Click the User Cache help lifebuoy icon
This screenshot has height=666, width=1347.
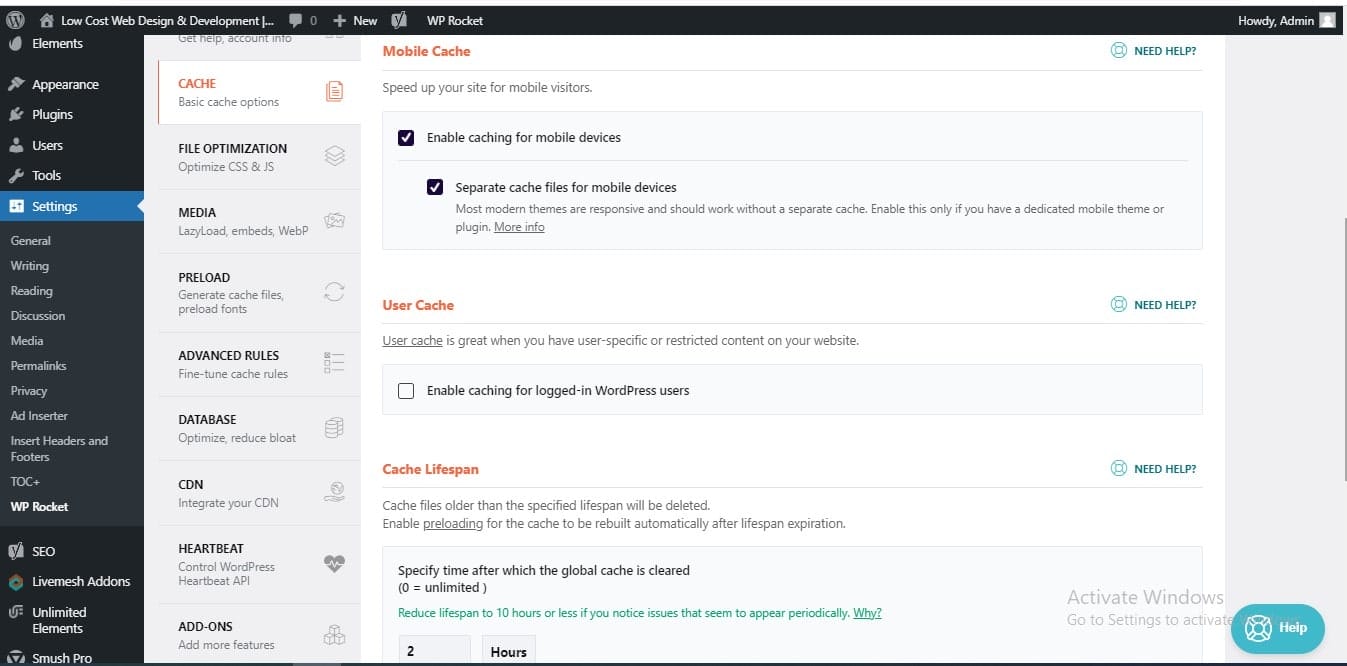point(1119,305)
